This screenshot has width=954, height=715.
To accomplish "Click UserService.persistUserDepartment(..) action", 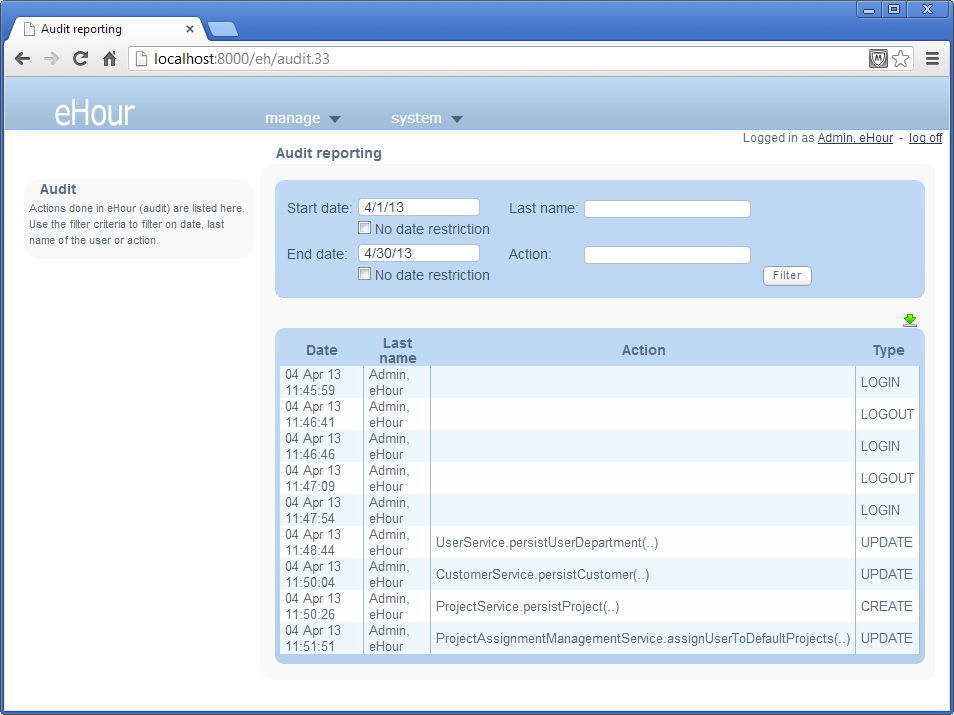I will 547,542.
